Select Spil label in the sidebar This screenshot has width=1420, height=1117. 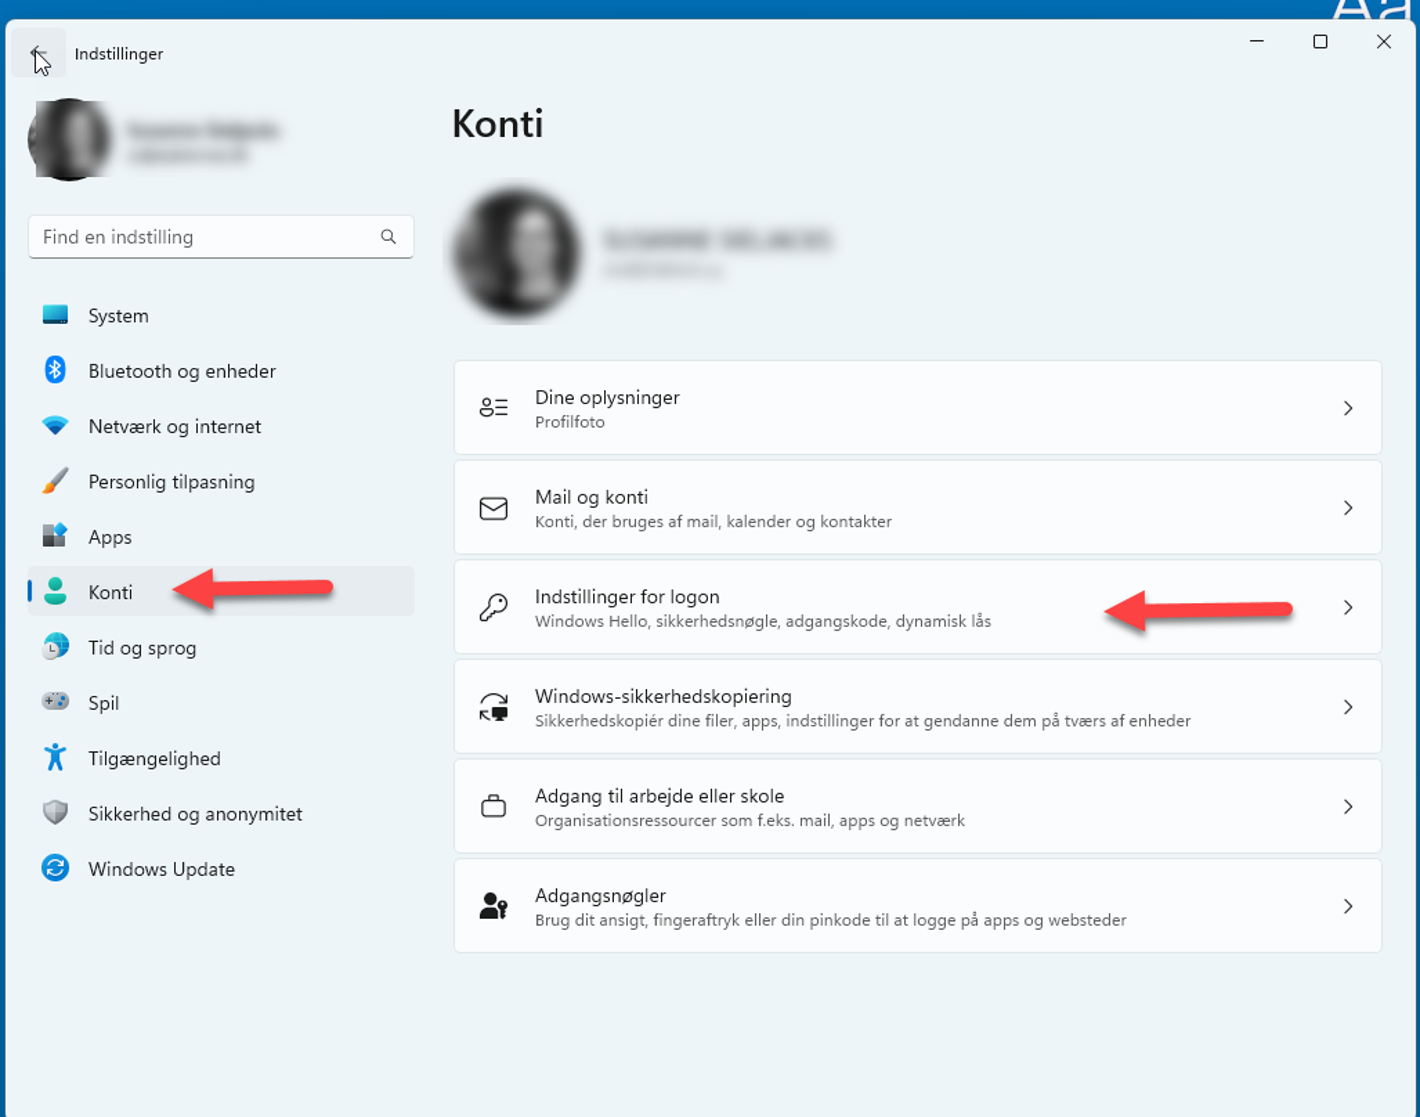(103, 703)
